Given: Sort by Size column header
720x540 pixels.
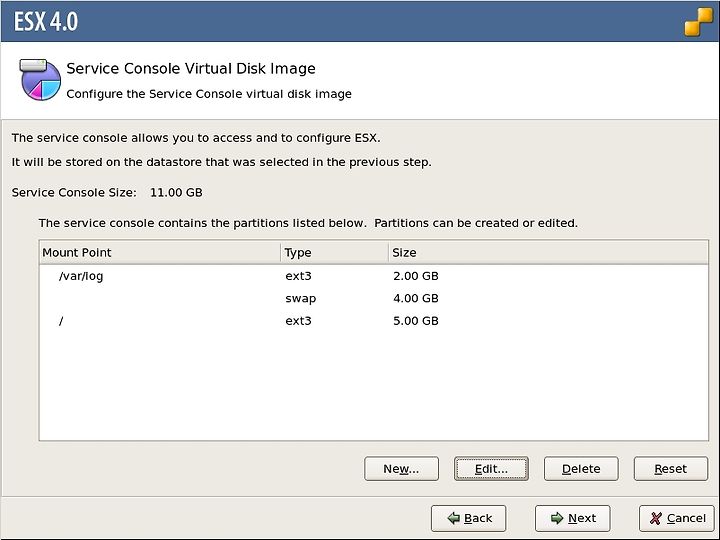Looking at the screenshot, I should click(x=548, y=253).
